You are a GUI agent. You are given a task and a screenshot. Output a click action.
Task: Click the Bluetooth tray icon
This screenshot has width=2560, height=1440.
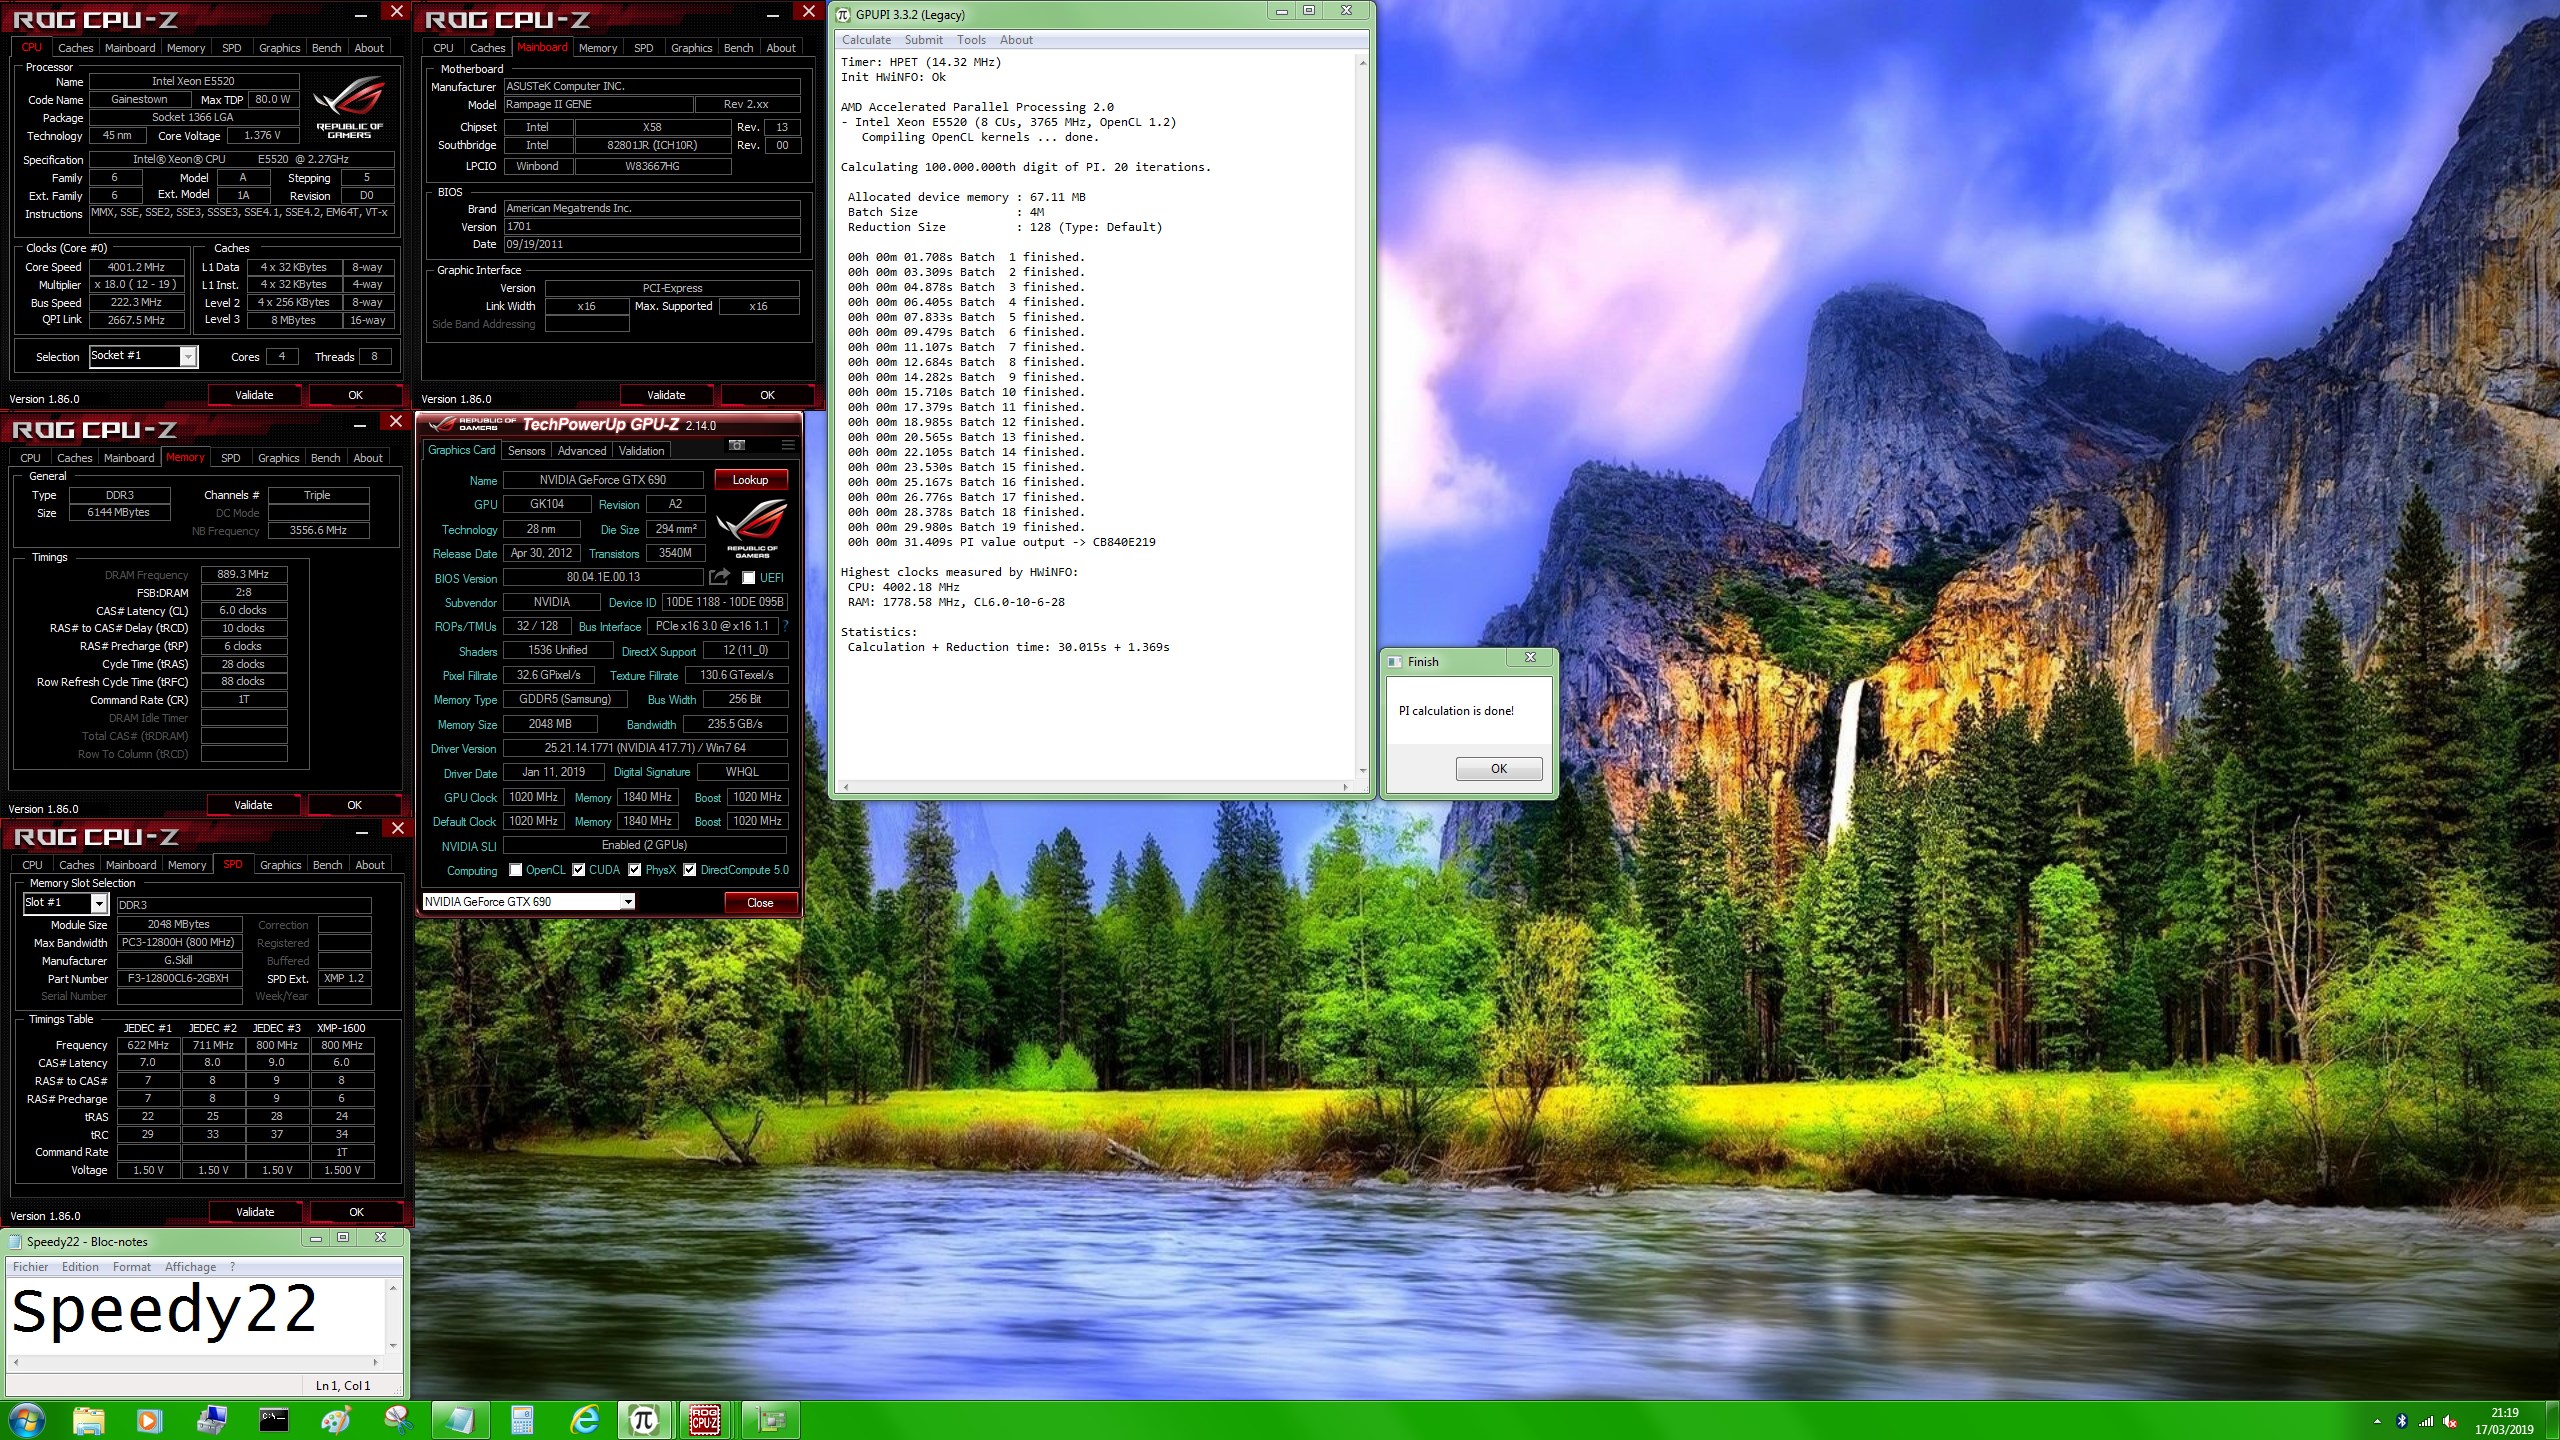(2401, 1421)
